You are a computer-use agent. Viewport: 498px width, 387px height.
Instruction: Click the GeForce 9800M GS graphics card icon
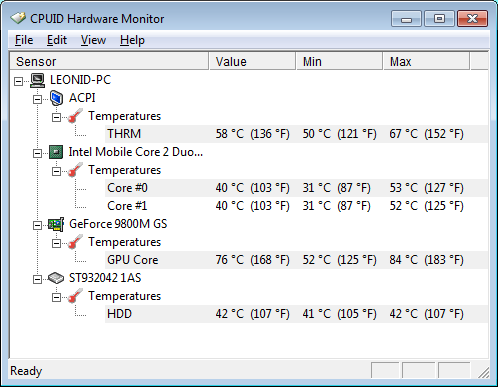56,224
